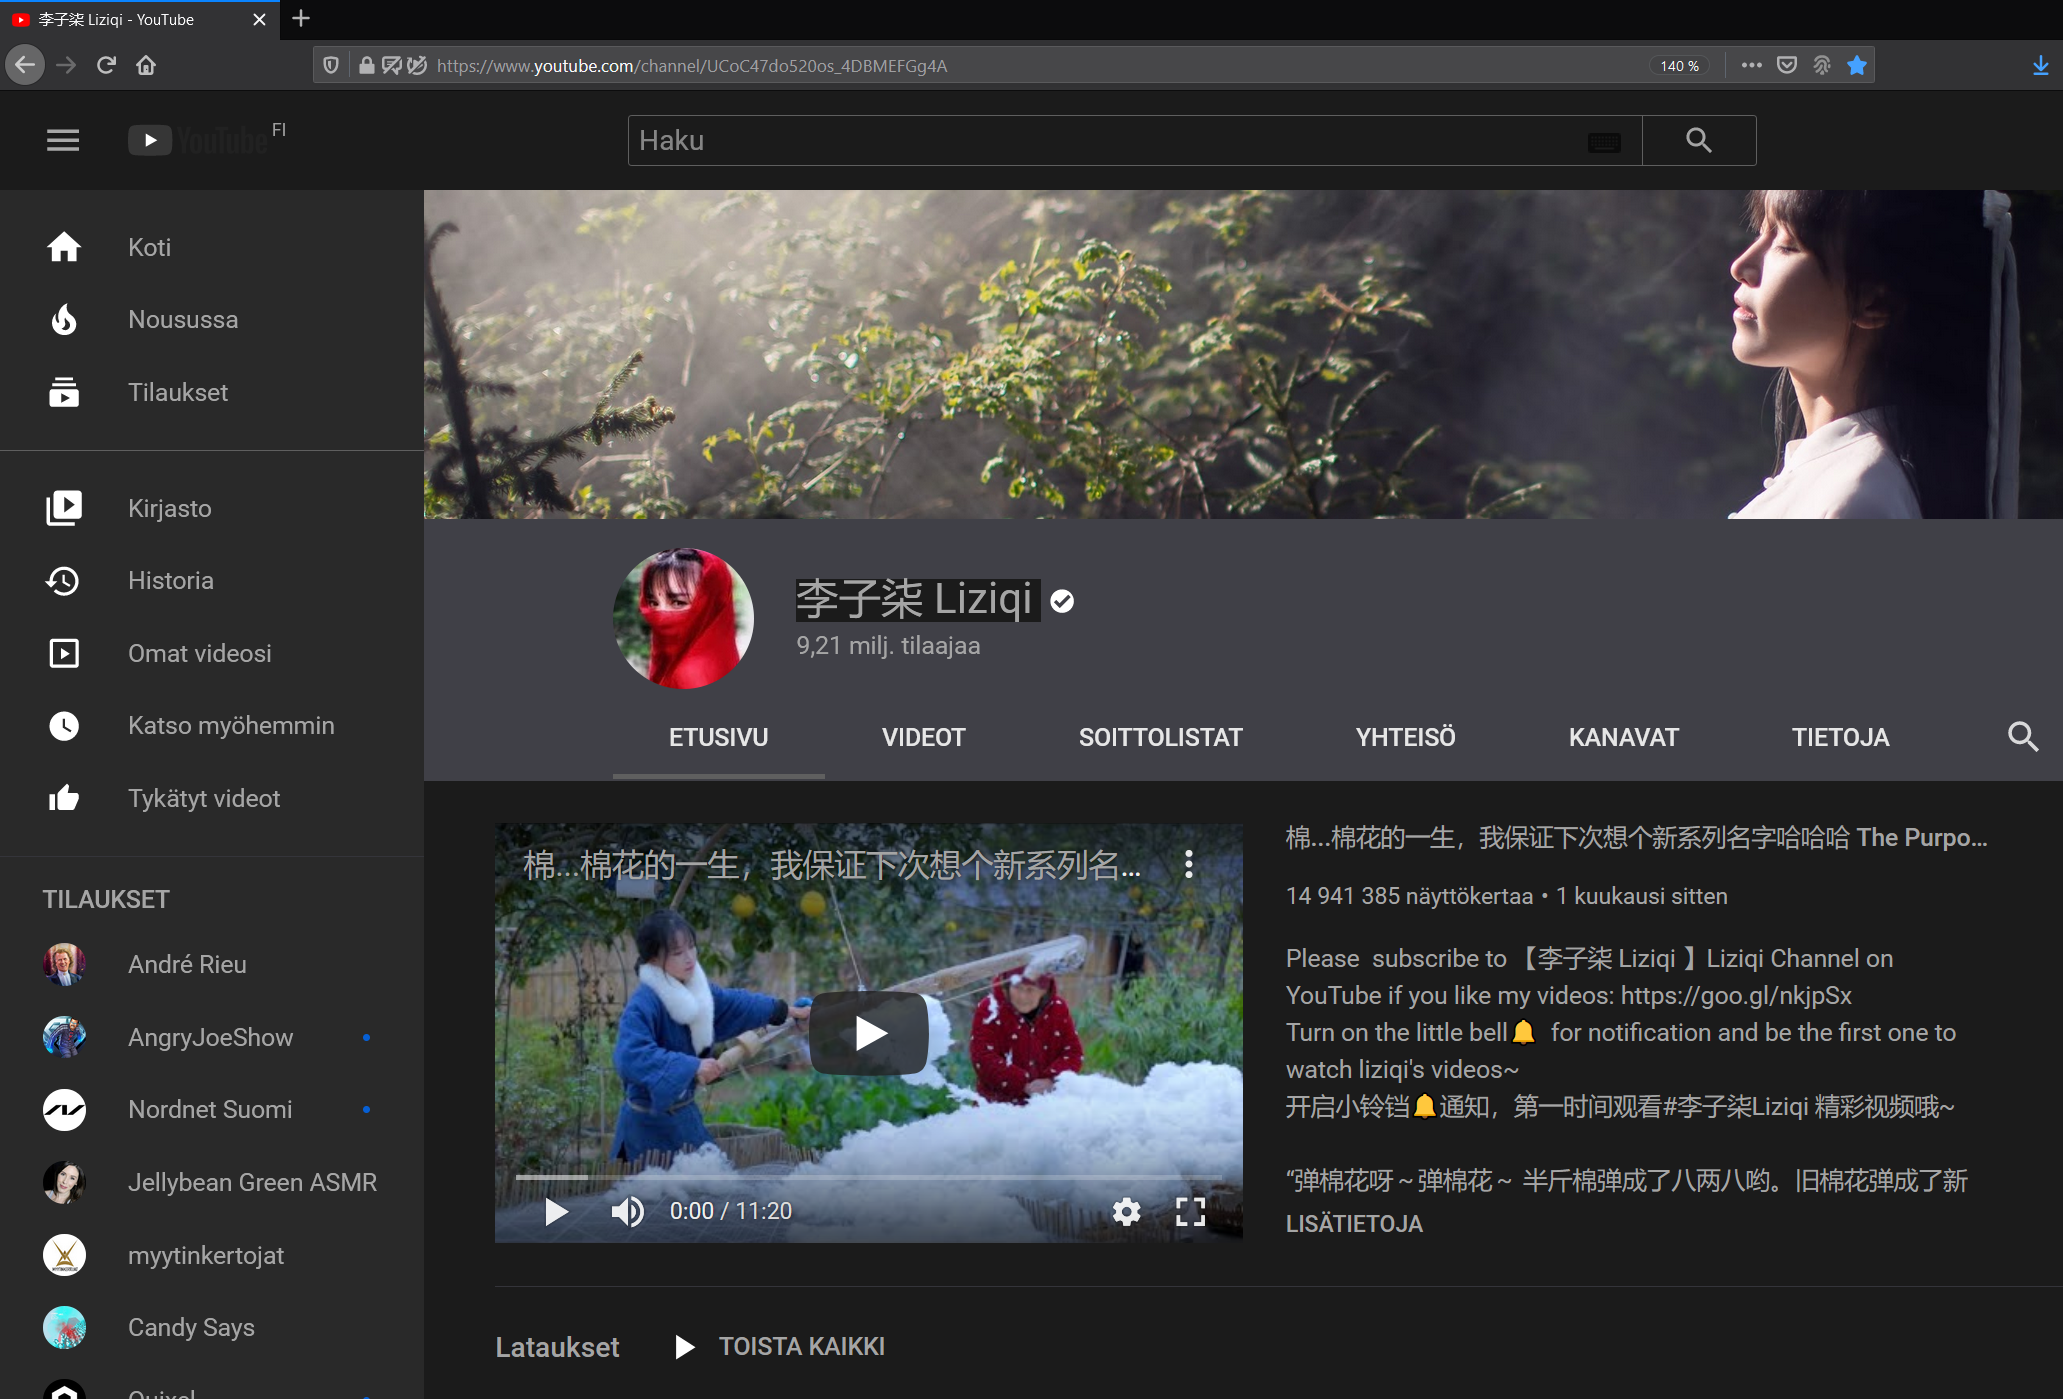Click the search magnifier button
The width and height of the screenshot is (2063, 1399).
(x=1698, y=140)
